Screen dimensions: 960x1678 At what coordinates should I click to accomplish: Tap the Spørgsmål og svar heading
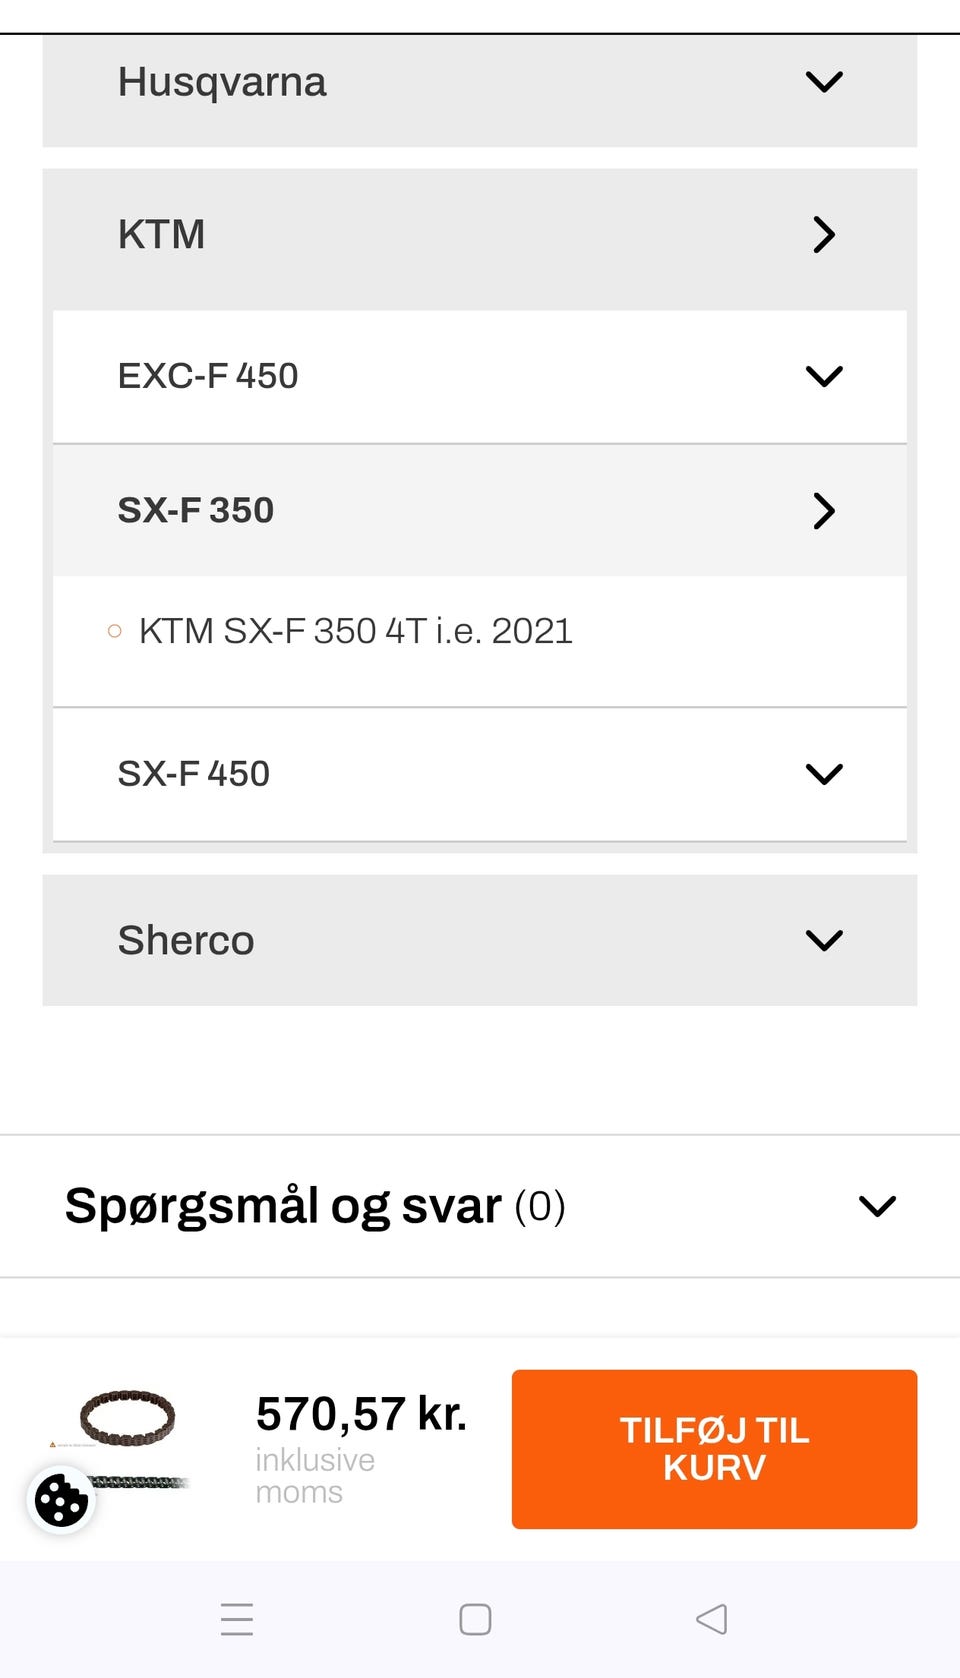[283, 1206]
